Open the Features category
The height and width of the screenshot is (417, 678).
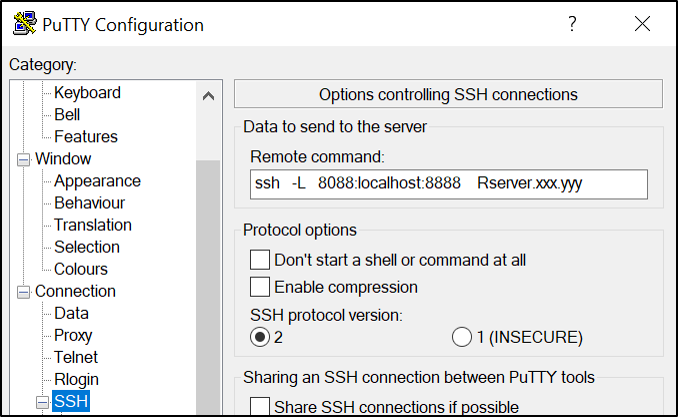pos(86,137)
